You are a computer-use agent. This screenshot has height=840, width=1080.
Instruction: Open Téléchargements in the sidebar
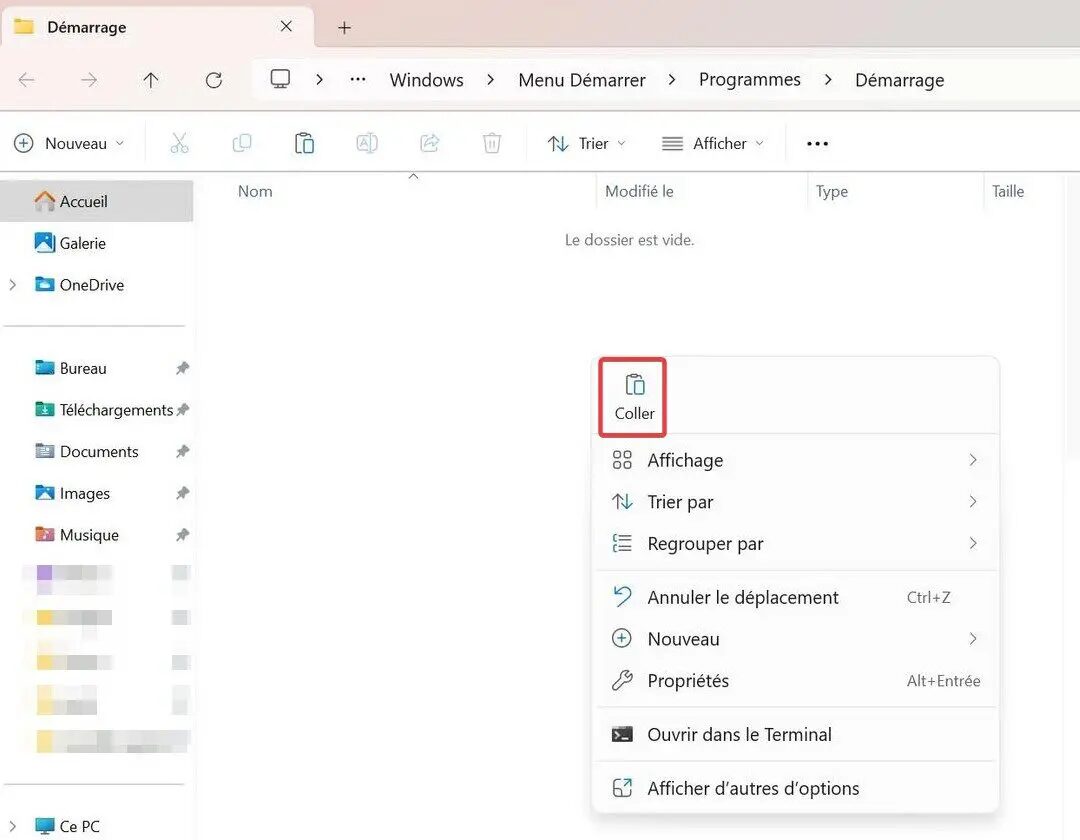[114, 410]
